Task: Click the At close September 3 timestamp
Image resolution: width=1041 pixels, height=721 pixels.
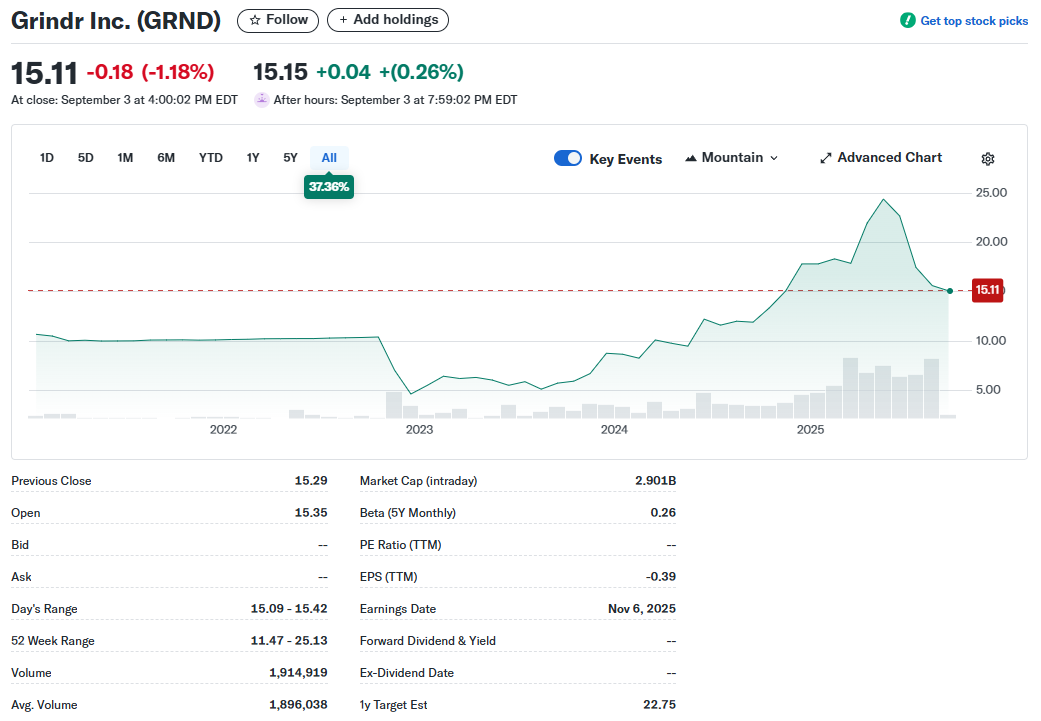Action: pyautogui.click(x=124, y=100)
